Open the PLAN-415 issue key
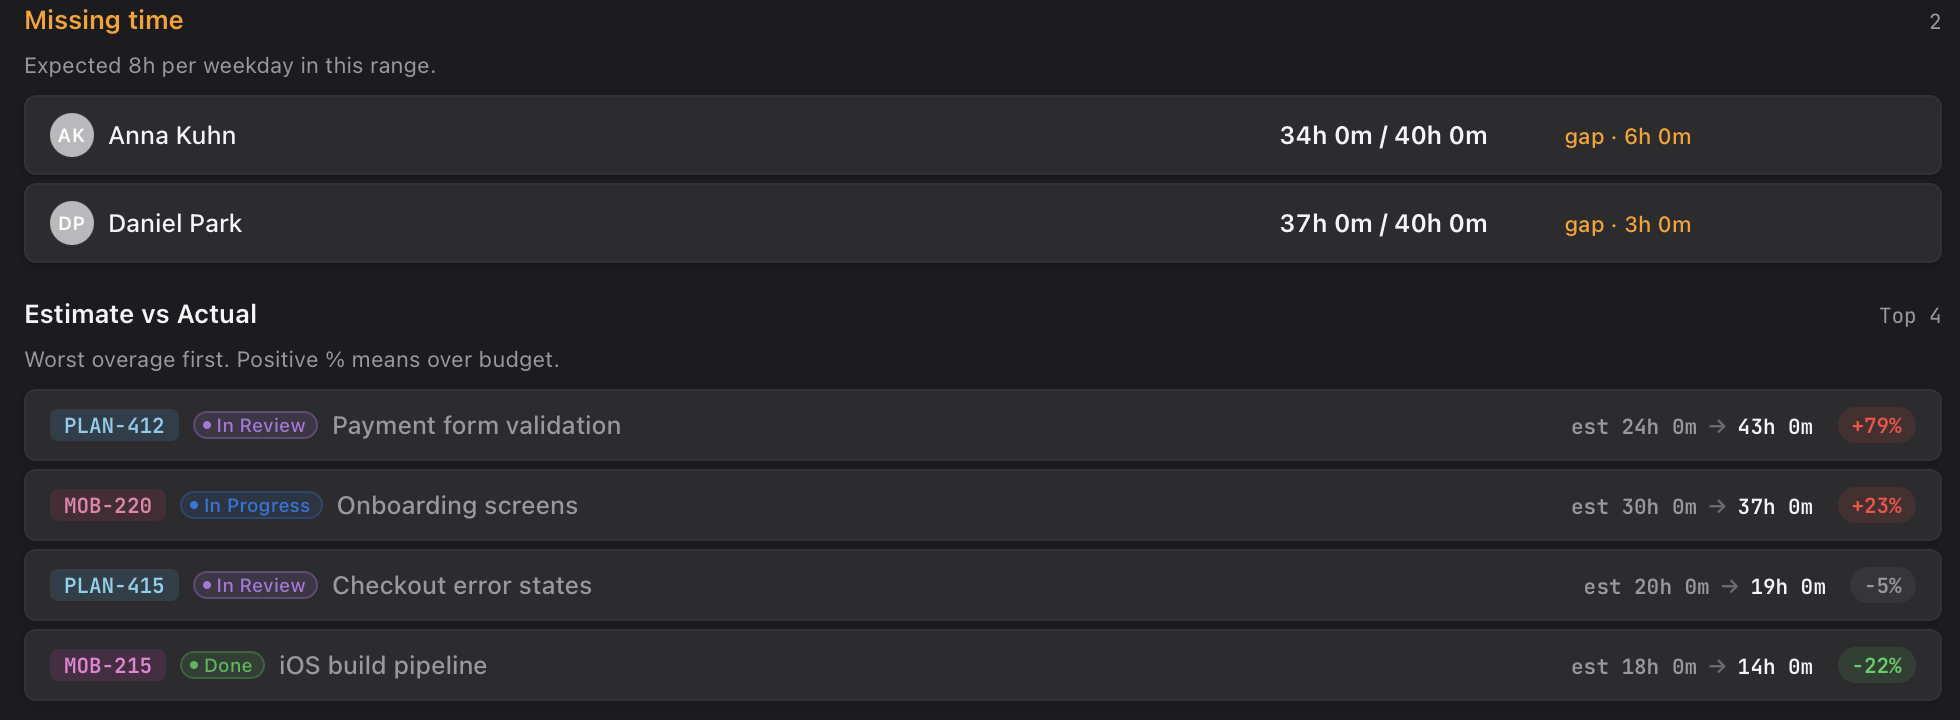1960x720 pixels. tap(114, 585)
